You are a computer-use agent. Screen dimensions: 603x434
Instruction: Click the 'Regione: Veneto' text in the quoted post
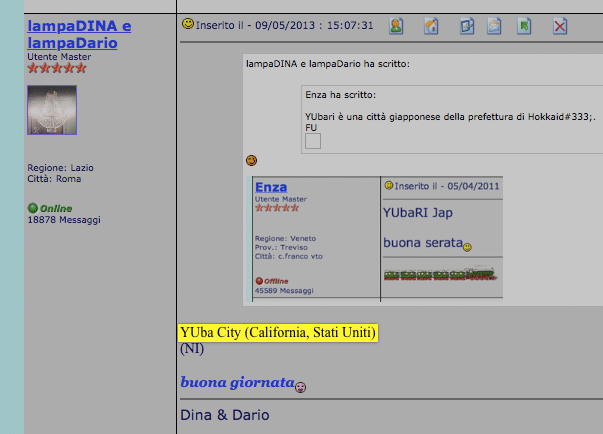pos(285,238)
